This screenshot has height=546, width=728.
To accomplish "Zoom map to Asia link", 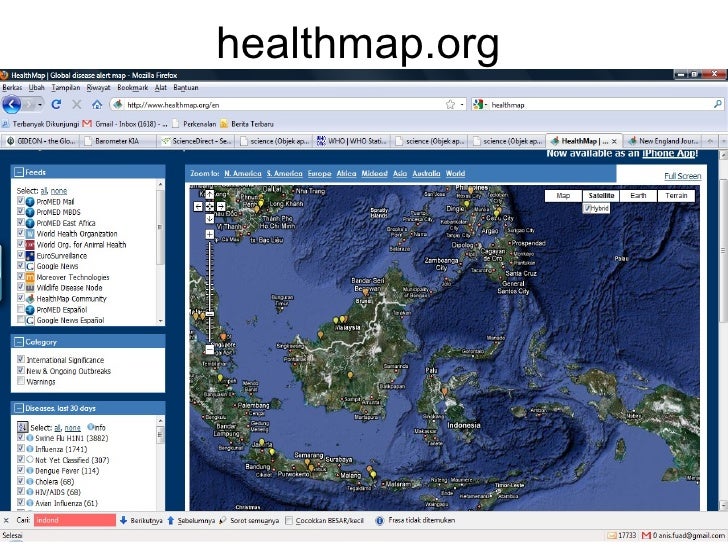I will (x=400, y=173).
